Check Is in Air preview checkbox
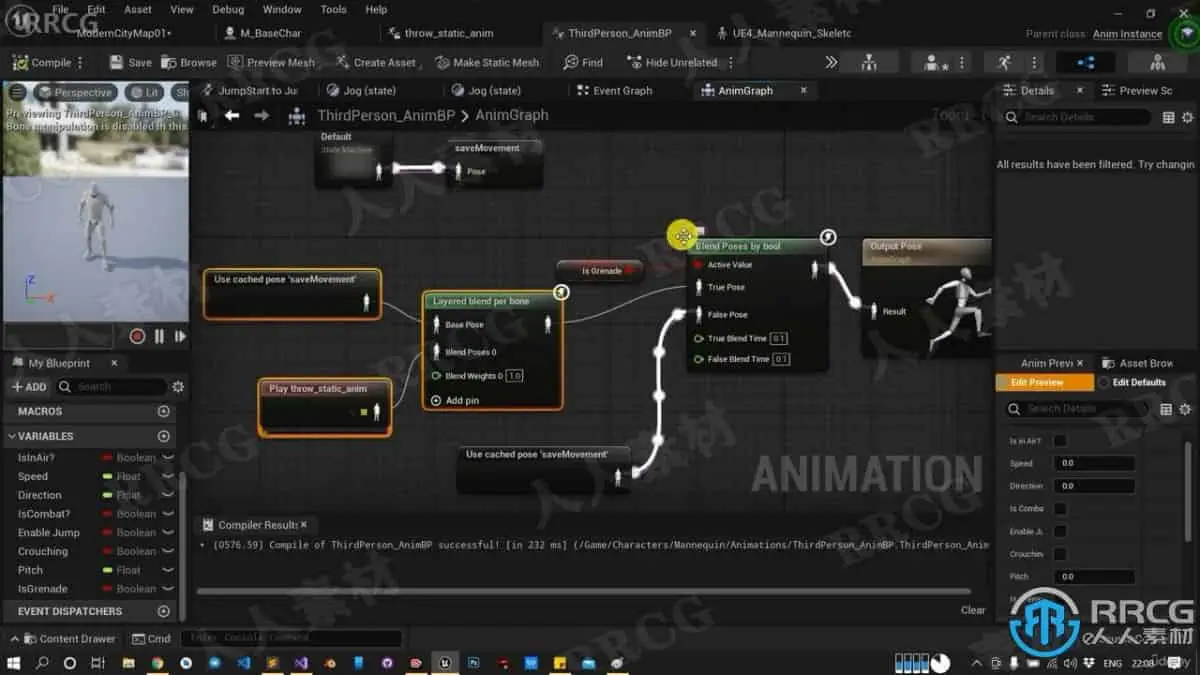Image resolution: width=1200 pixels, height=675 pixels. (x=1060, y=441)
